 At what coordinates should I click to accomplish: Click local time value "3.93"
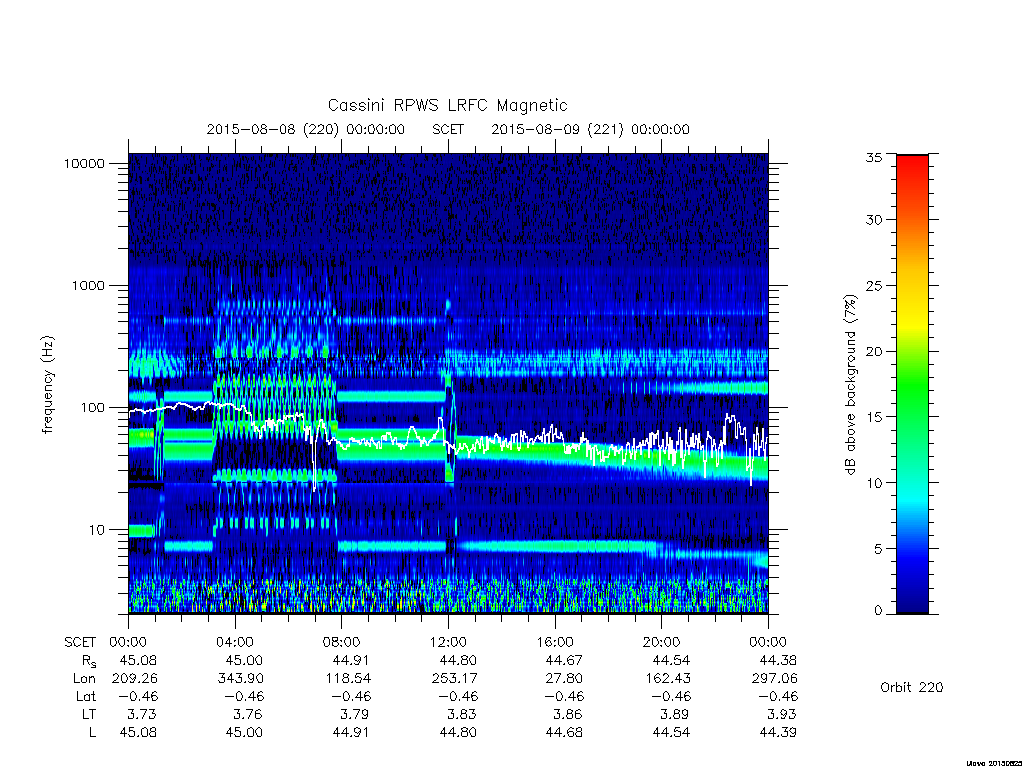click(x=782, y=714)
